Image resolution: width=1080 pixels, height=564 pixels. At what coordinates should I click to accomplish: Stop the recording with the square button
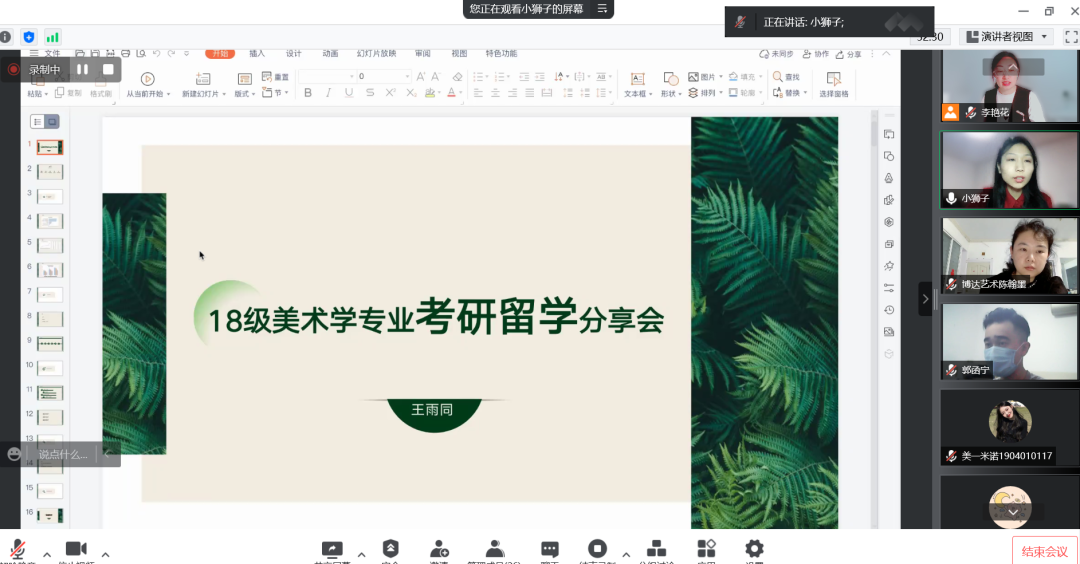(x=108, y=69)
